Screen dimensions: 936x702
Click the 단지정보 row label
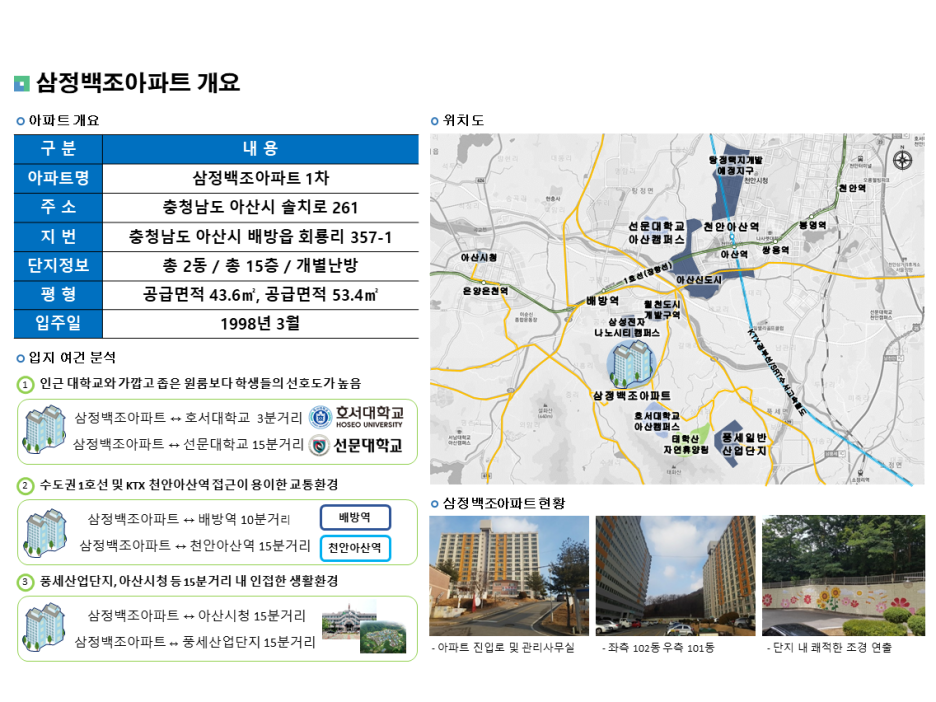click(58, 265)
